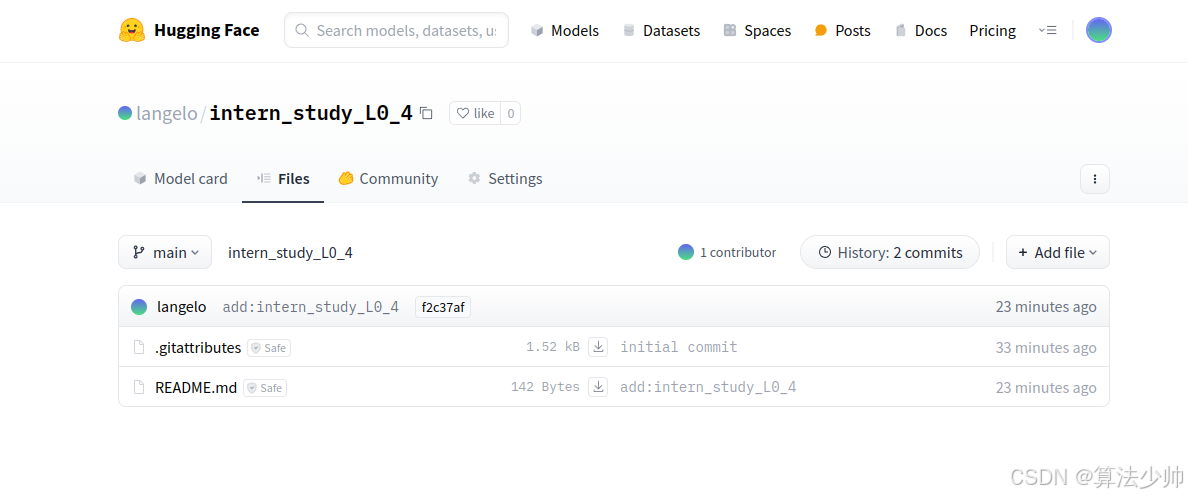Expand the extra navigation menu icon

point(1047,30)
